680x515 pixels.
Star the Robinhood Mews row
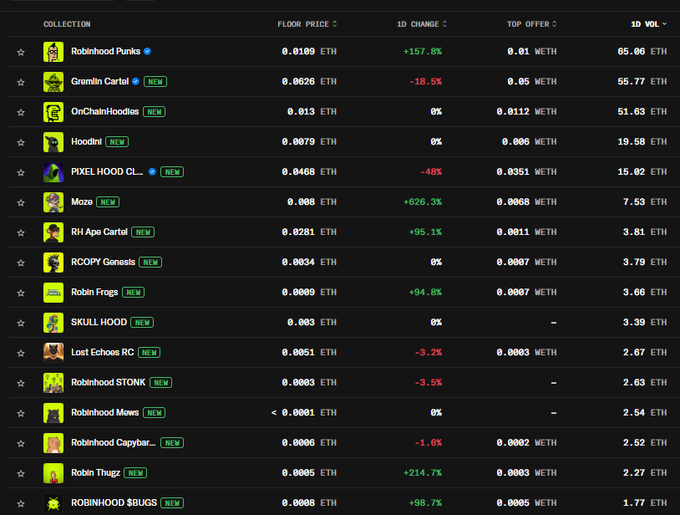(x=20, y=414)
